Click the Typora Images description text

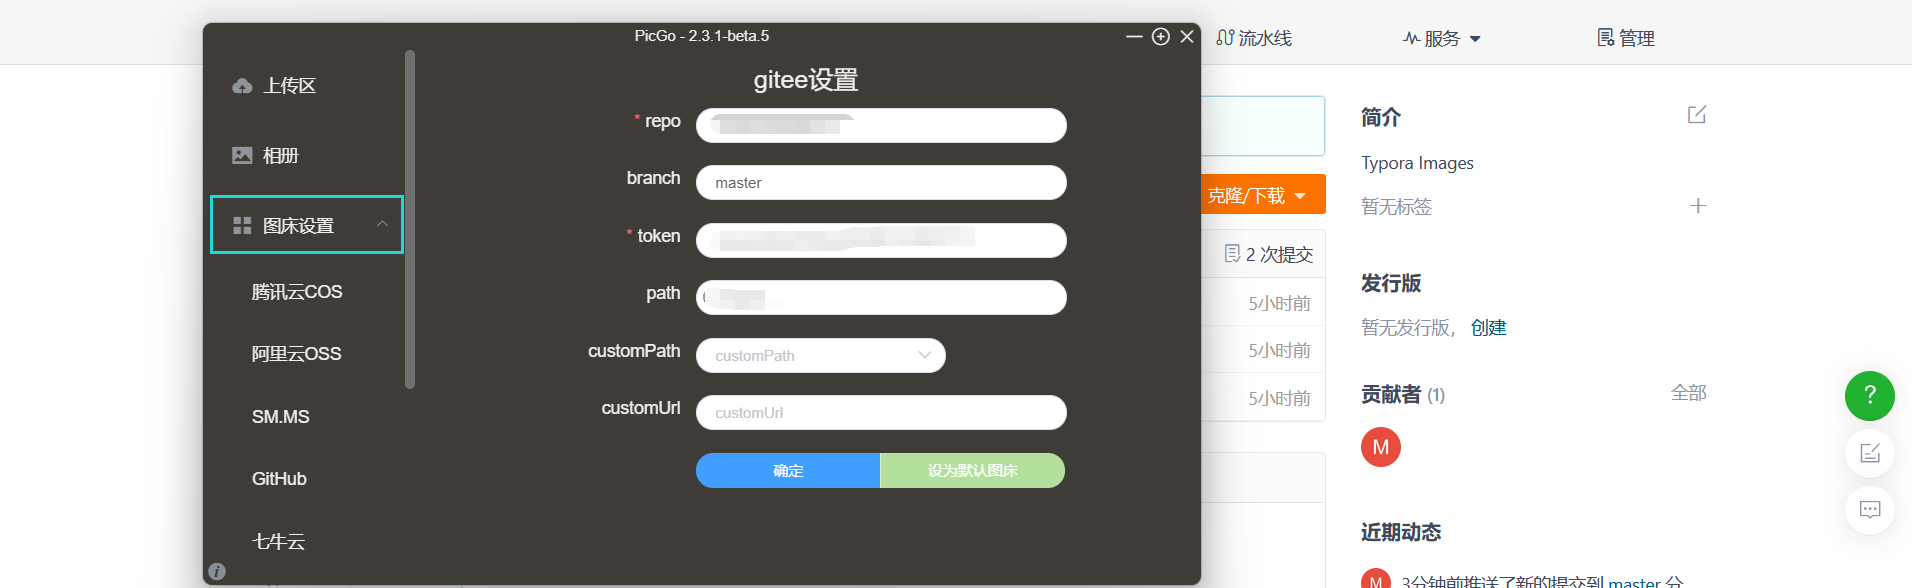click(1417, 163)
